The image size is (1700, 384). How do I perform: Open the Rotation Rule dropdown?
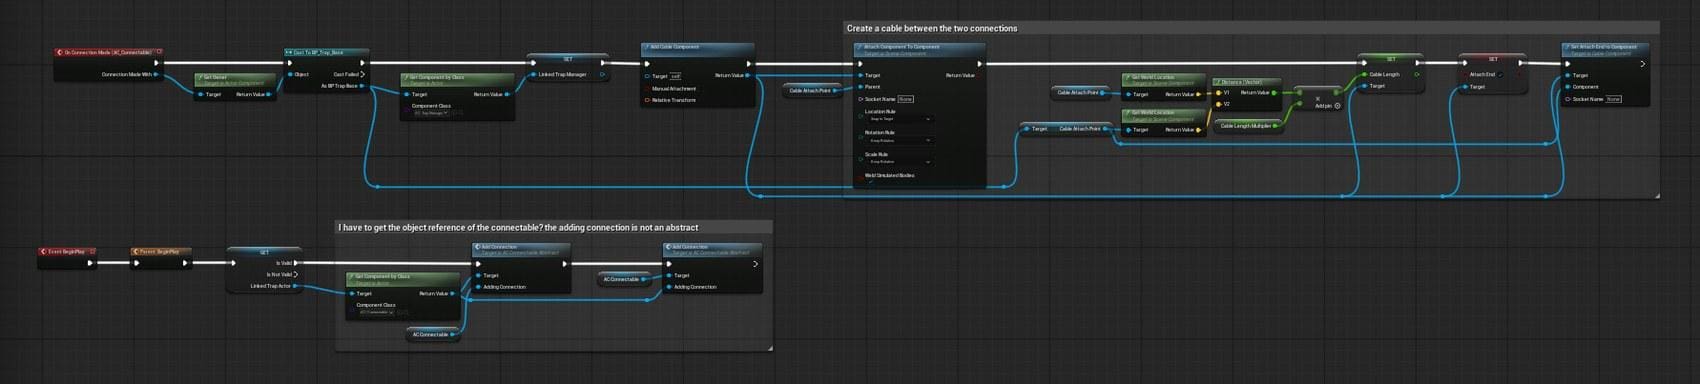(900, 140)
